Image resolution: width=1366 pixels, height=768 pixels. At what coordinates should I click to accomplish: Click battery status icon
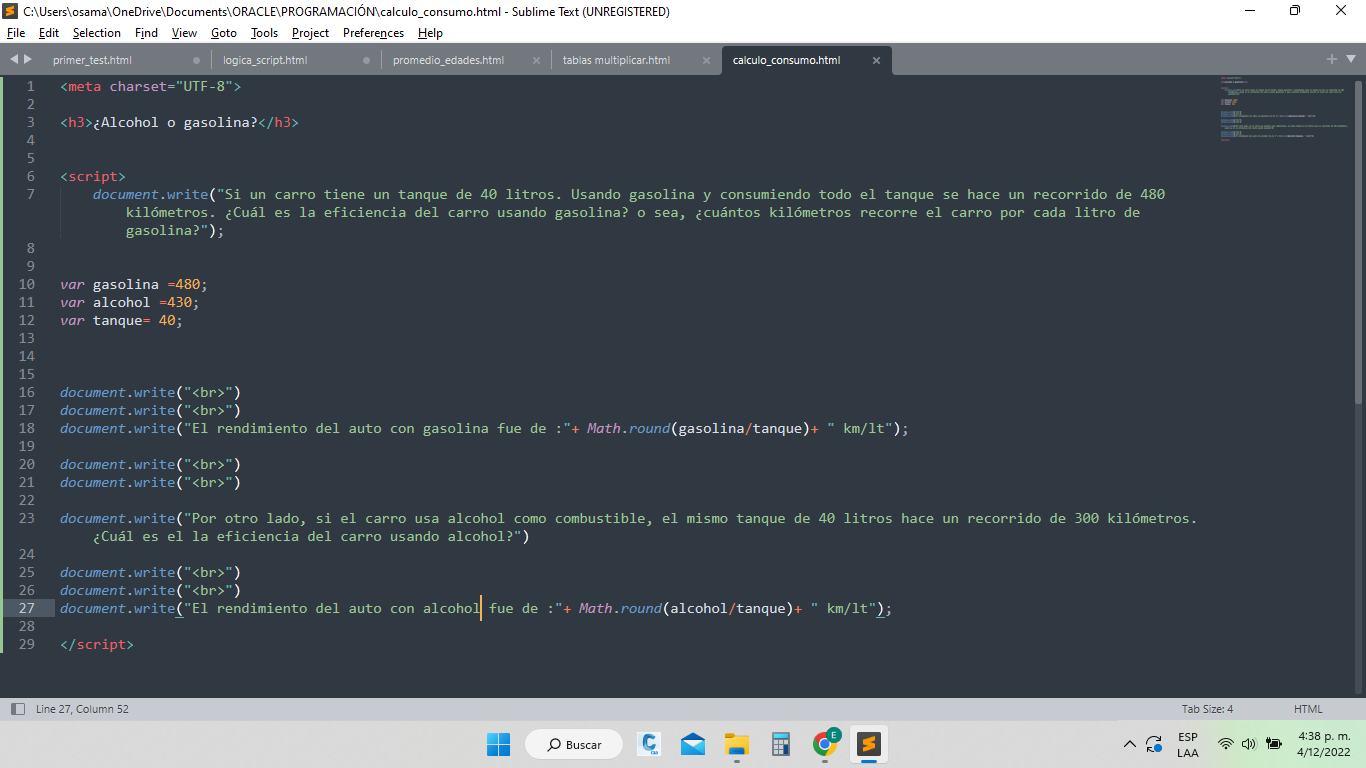click(x=1274, y=744)
